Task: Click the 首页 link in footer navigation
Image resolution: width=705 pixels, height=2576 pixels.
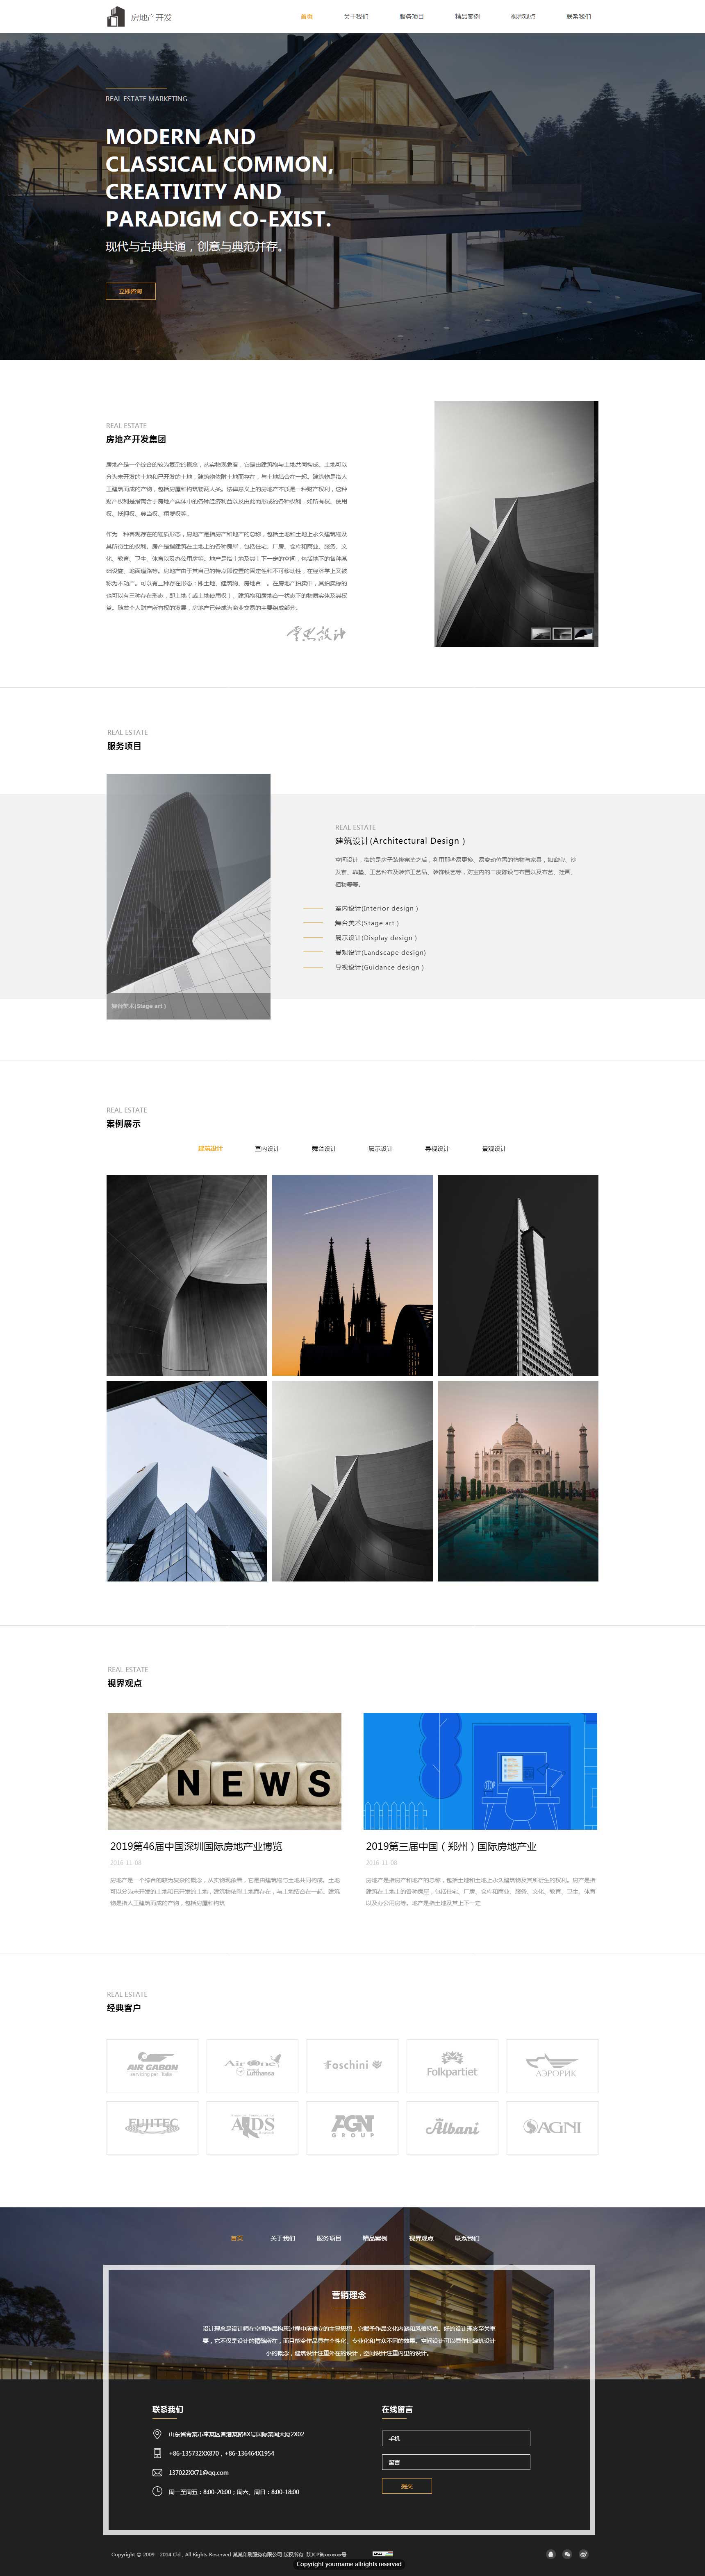Action: (237, 2238)
